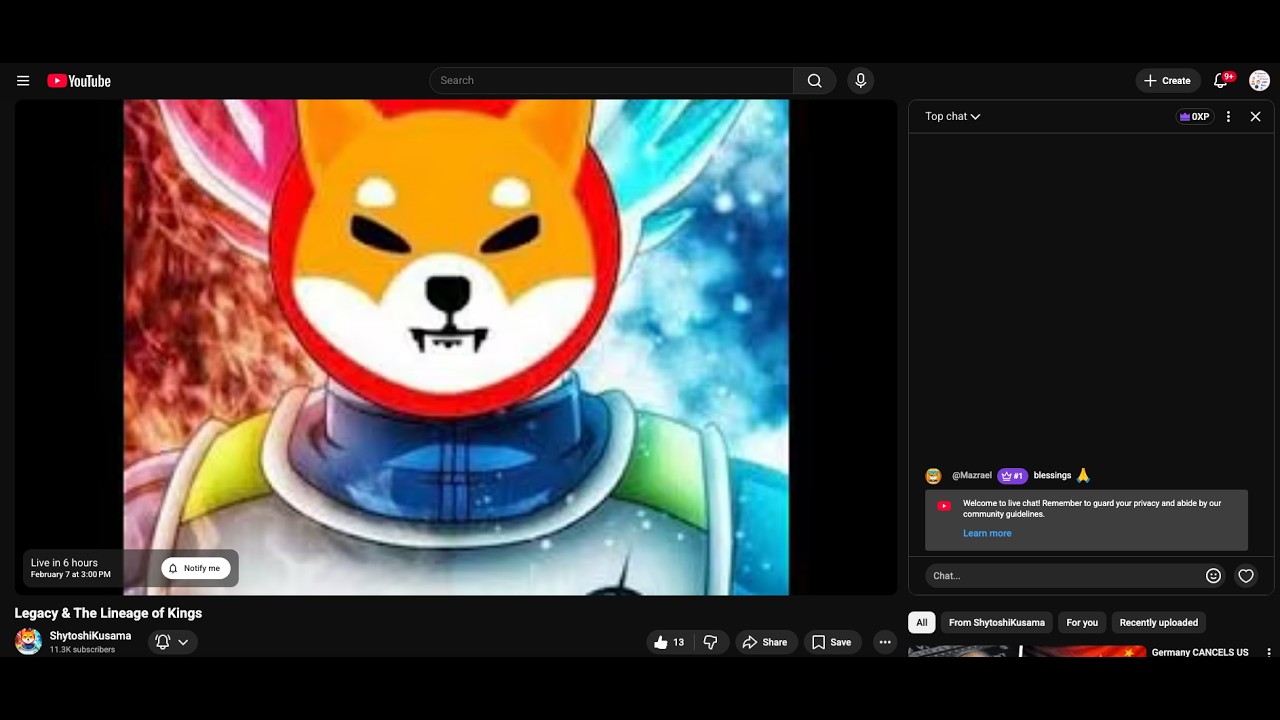The width and height of the screenshot is (1280, 720).
Task: Click the chat welcome message text
Action: (1092, 508)
